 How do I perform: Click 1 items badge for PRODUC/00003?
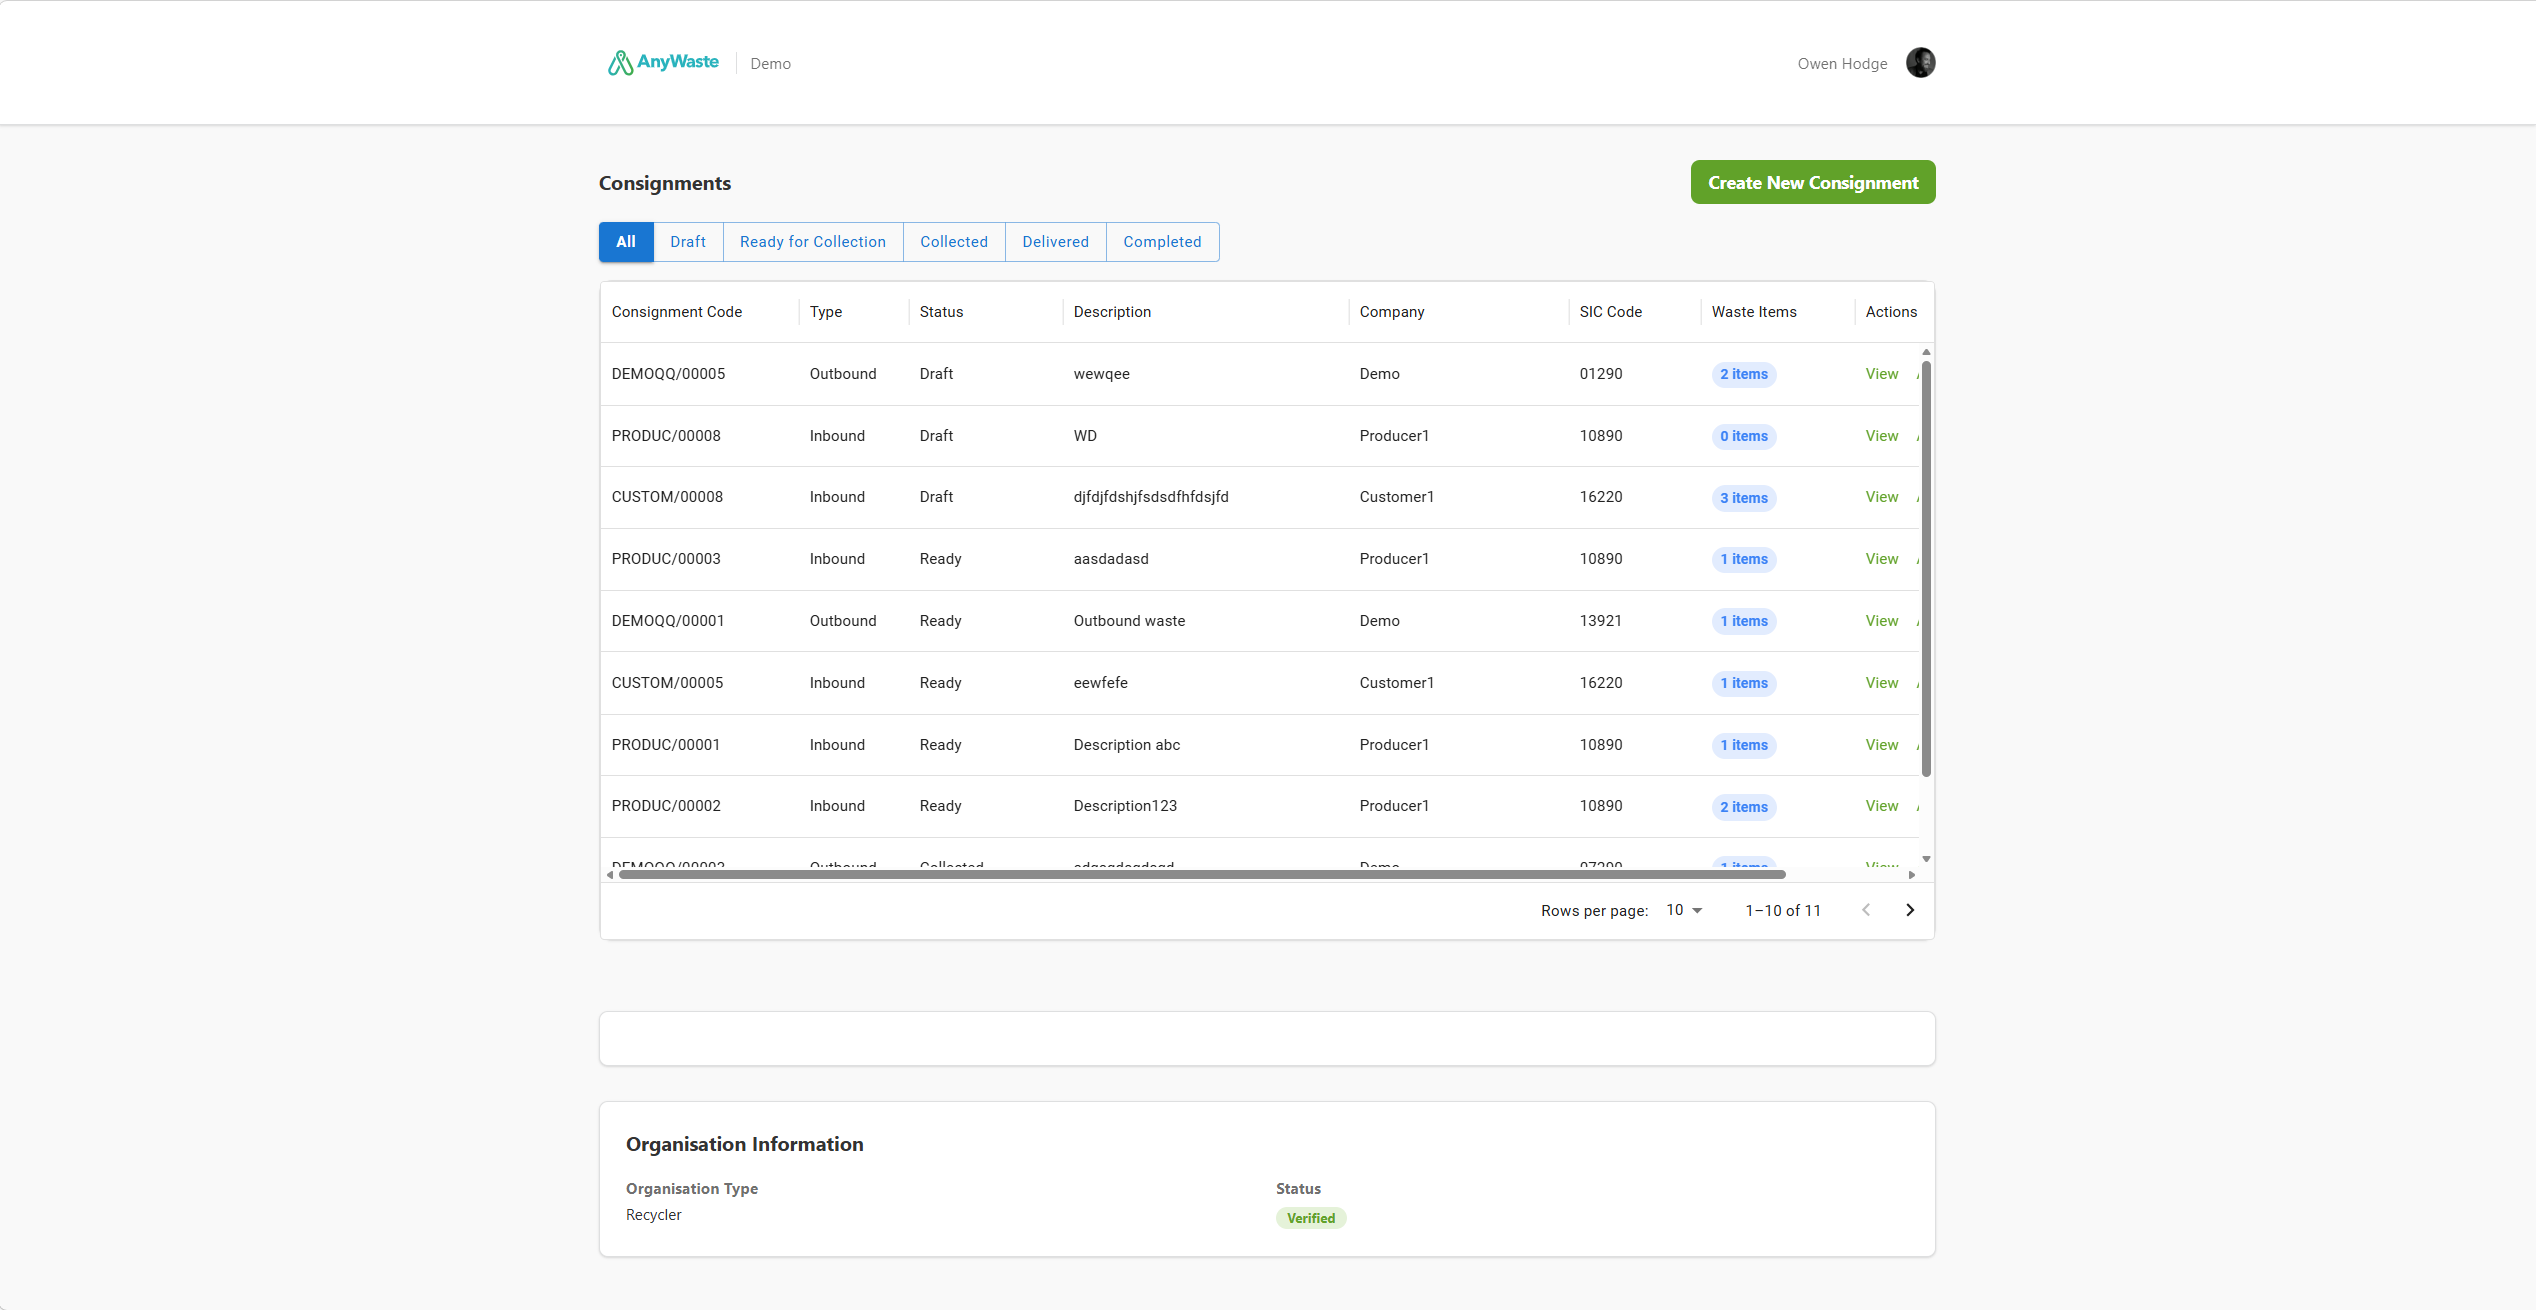(x=1744, y=559)
